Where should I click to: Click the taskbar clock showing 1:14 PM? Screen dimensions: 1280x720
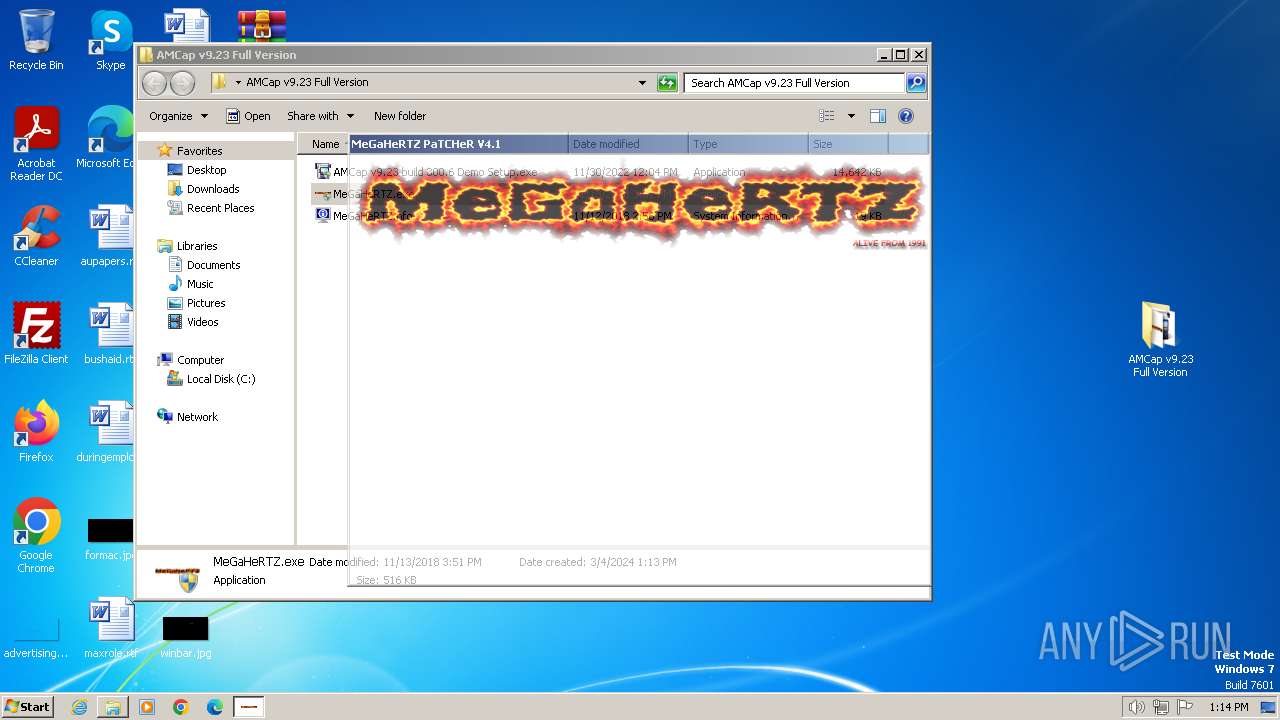pyautogui.click(x=1228, y=707)
